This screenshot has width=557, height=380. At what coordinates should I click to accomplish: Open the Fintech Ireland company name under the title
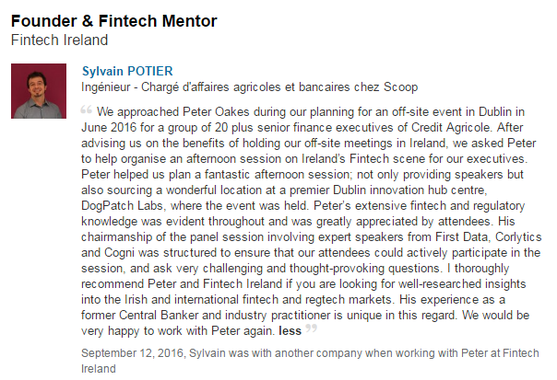click(59, 40)
